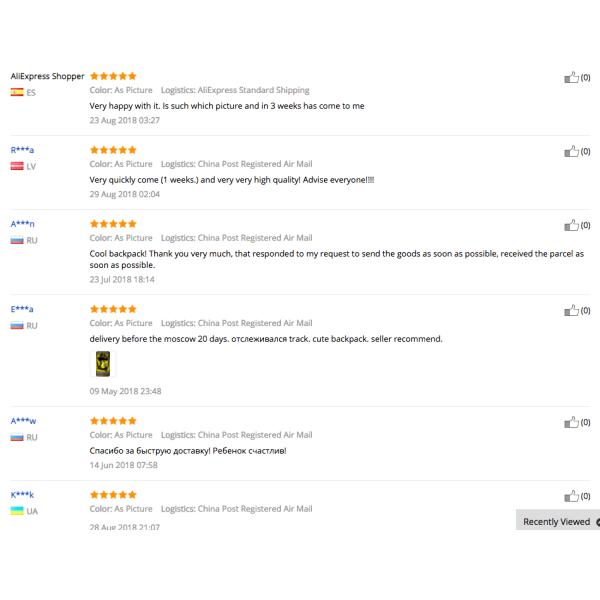The image size is (600, 600).
Task: Click the star rating on AliExpress Shopper review
Action: point(113,76)
